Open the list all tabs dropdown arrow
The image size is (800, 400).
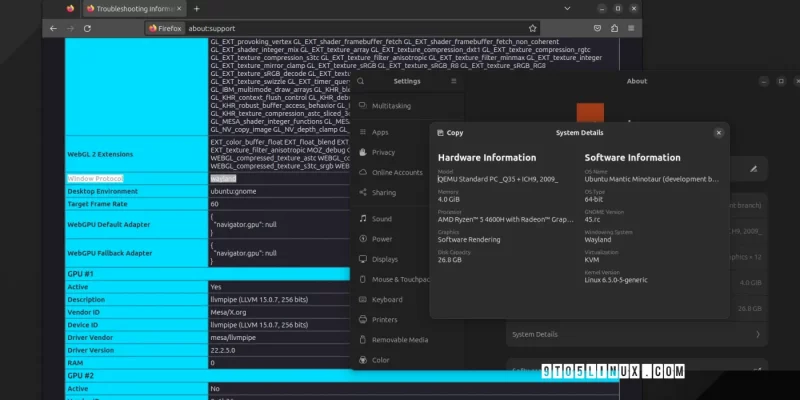(x=567, y=9)
